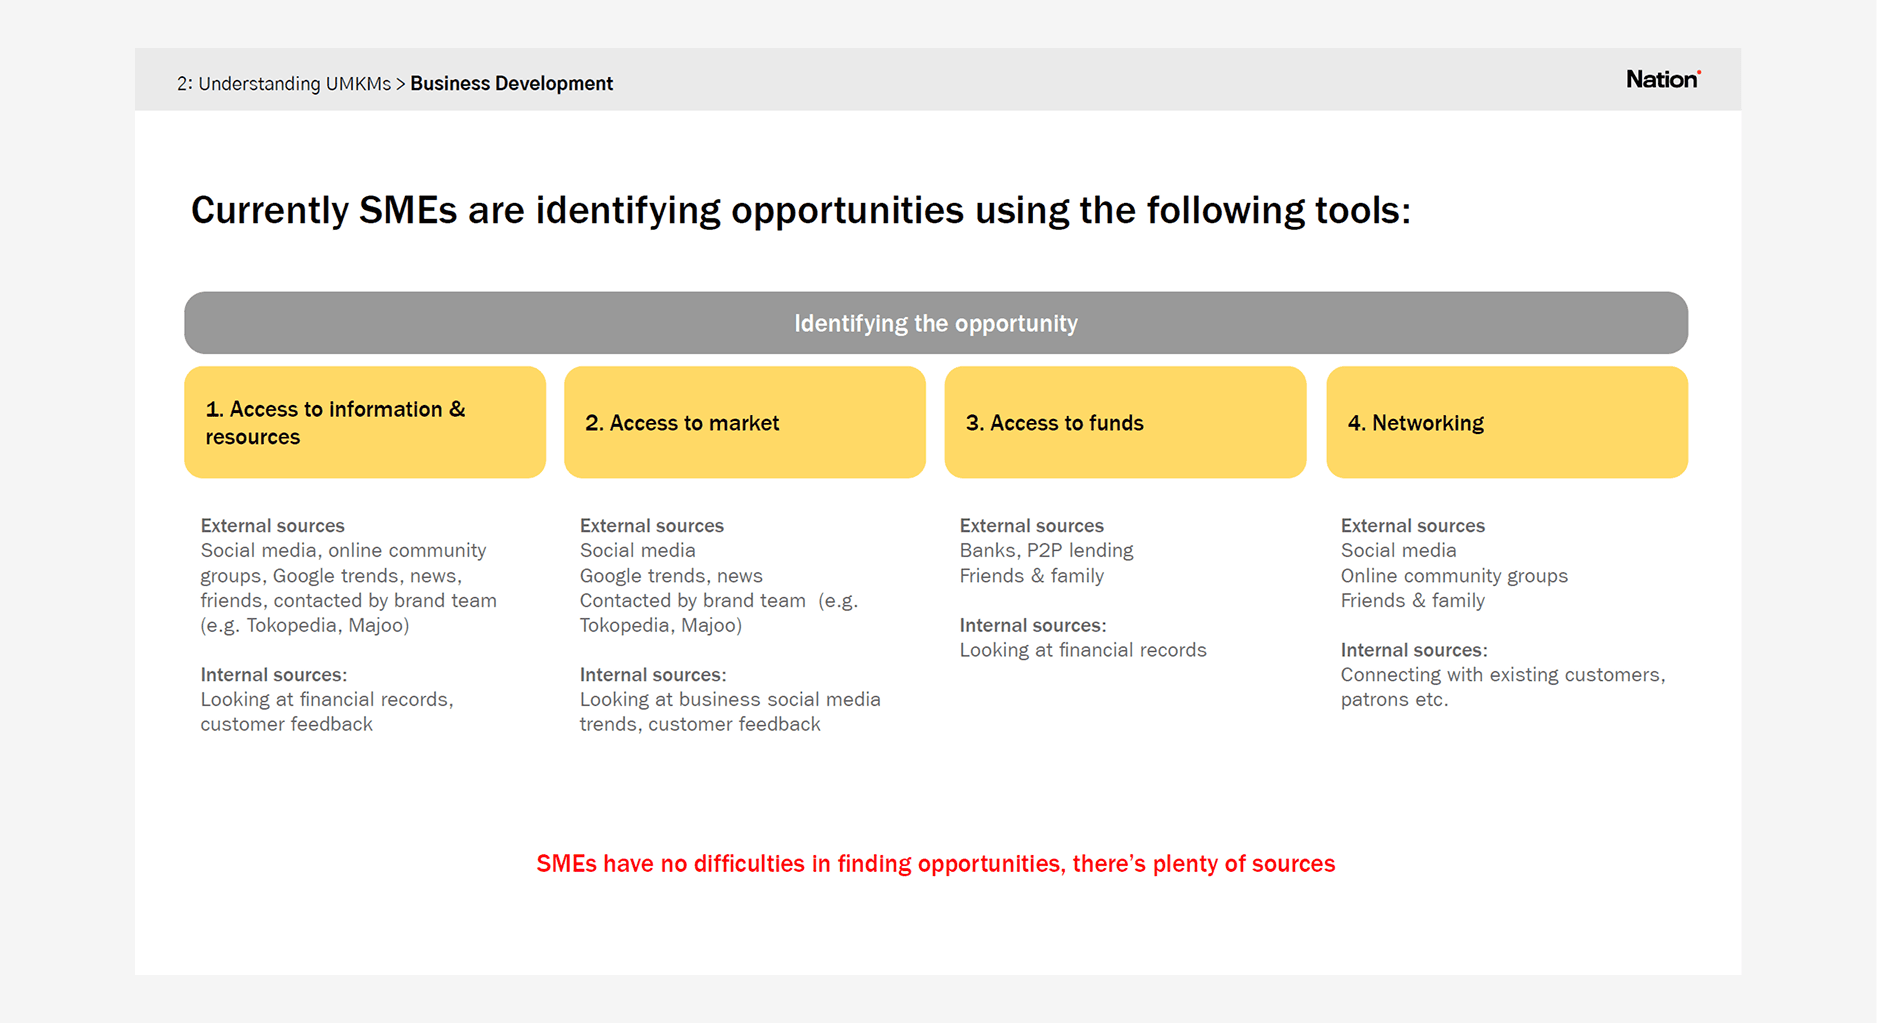Click 'Looking at financial records' in the funds column
The height and width of the screenshot is (1023, 1877).
pyautogui.click(x=1083, y=651)
